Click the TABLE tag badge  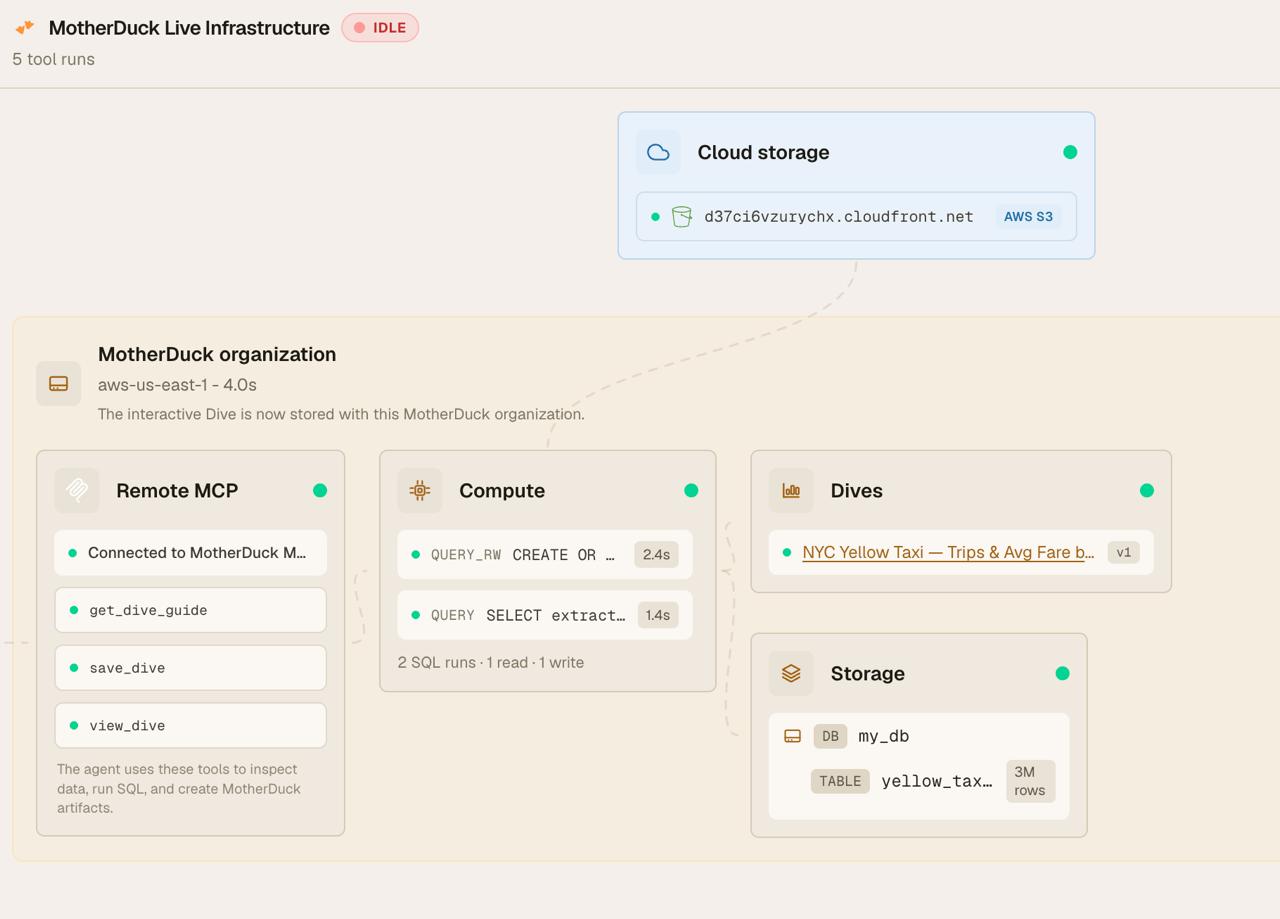tap(840, 781)
